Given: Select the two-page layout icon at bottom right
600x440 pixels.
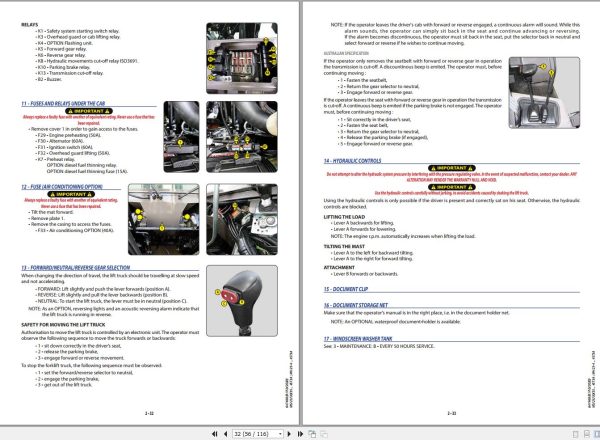Looking at the screenshot, I should pyautogui.click(x=597, y=434).
